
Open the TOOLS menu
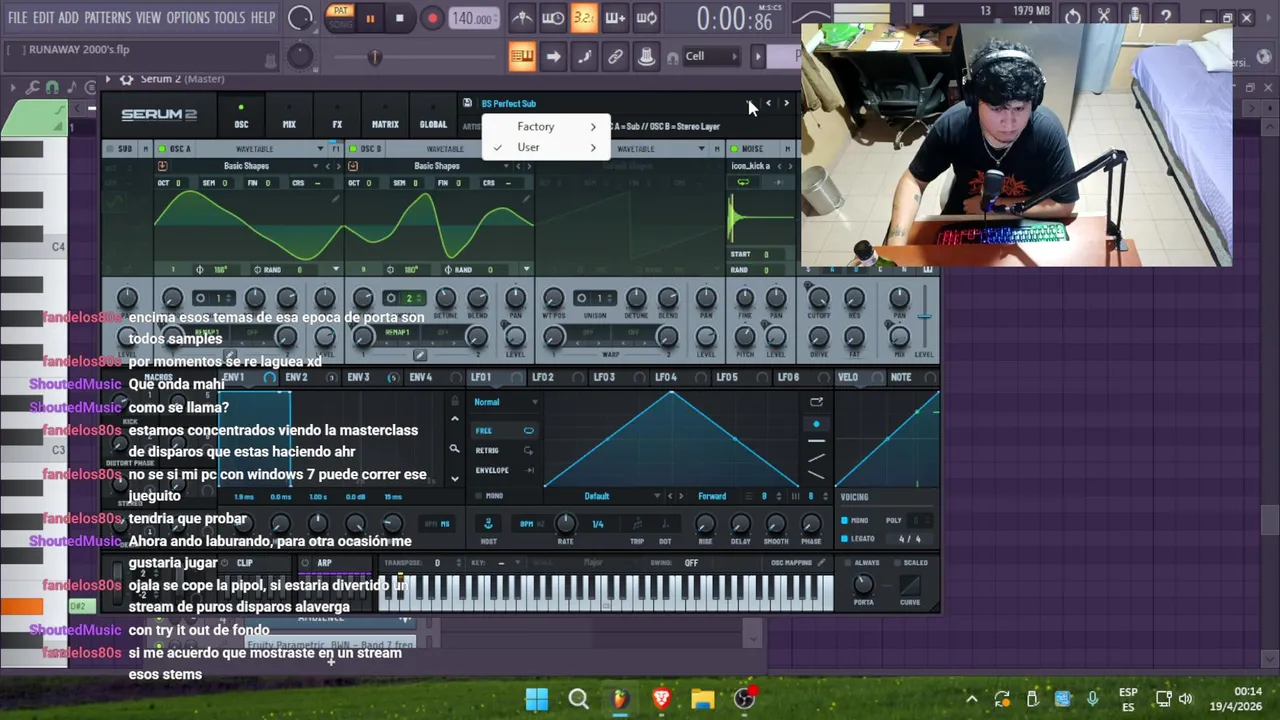coord(229,18)
